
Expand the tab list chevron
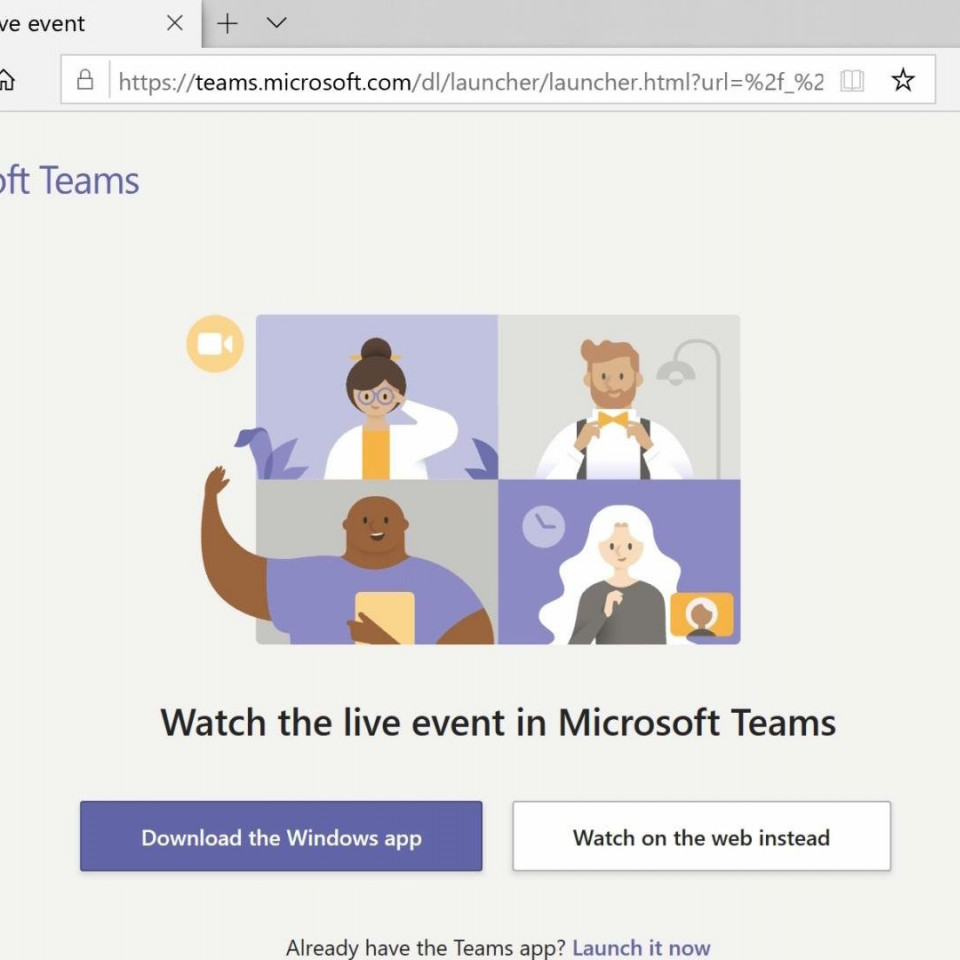click(277, 23)
